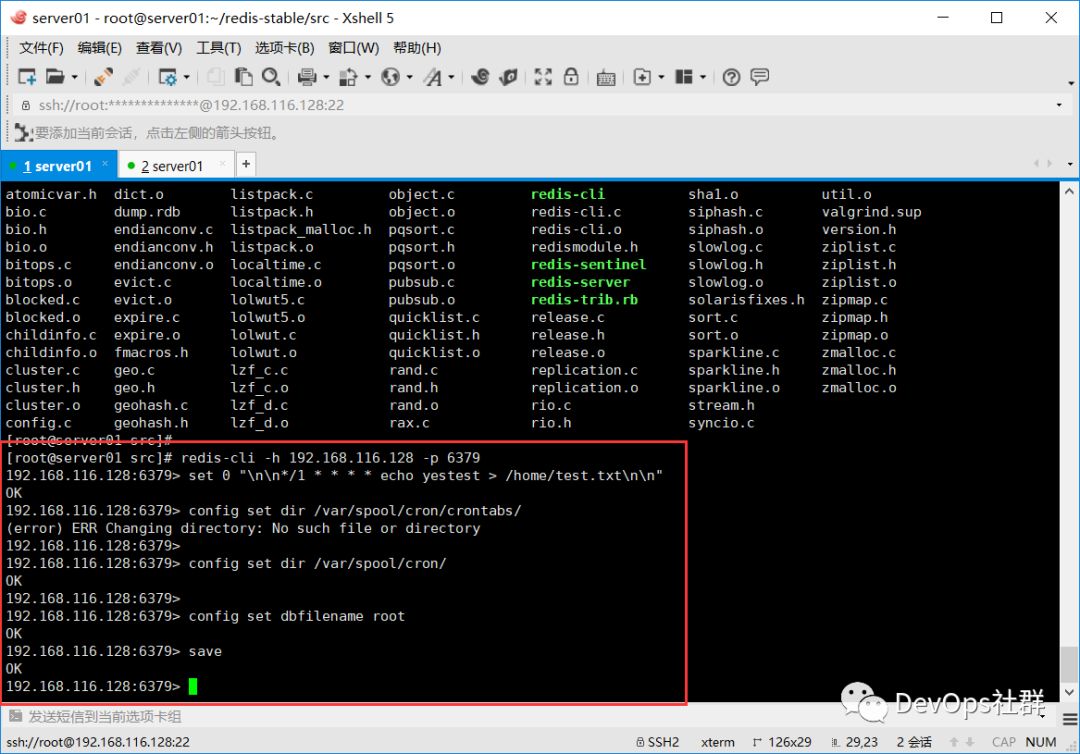Open the 查看(V) menu

point(159,48)
